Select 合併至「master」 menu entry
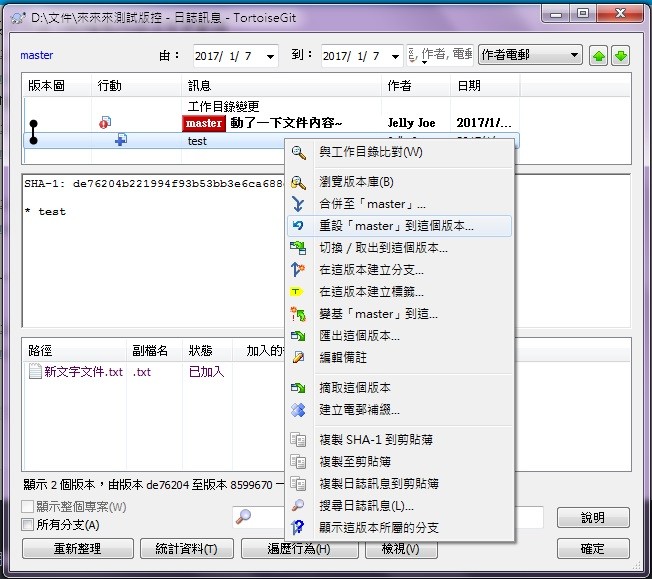652x579 pixels. click(x=400, y=204)
